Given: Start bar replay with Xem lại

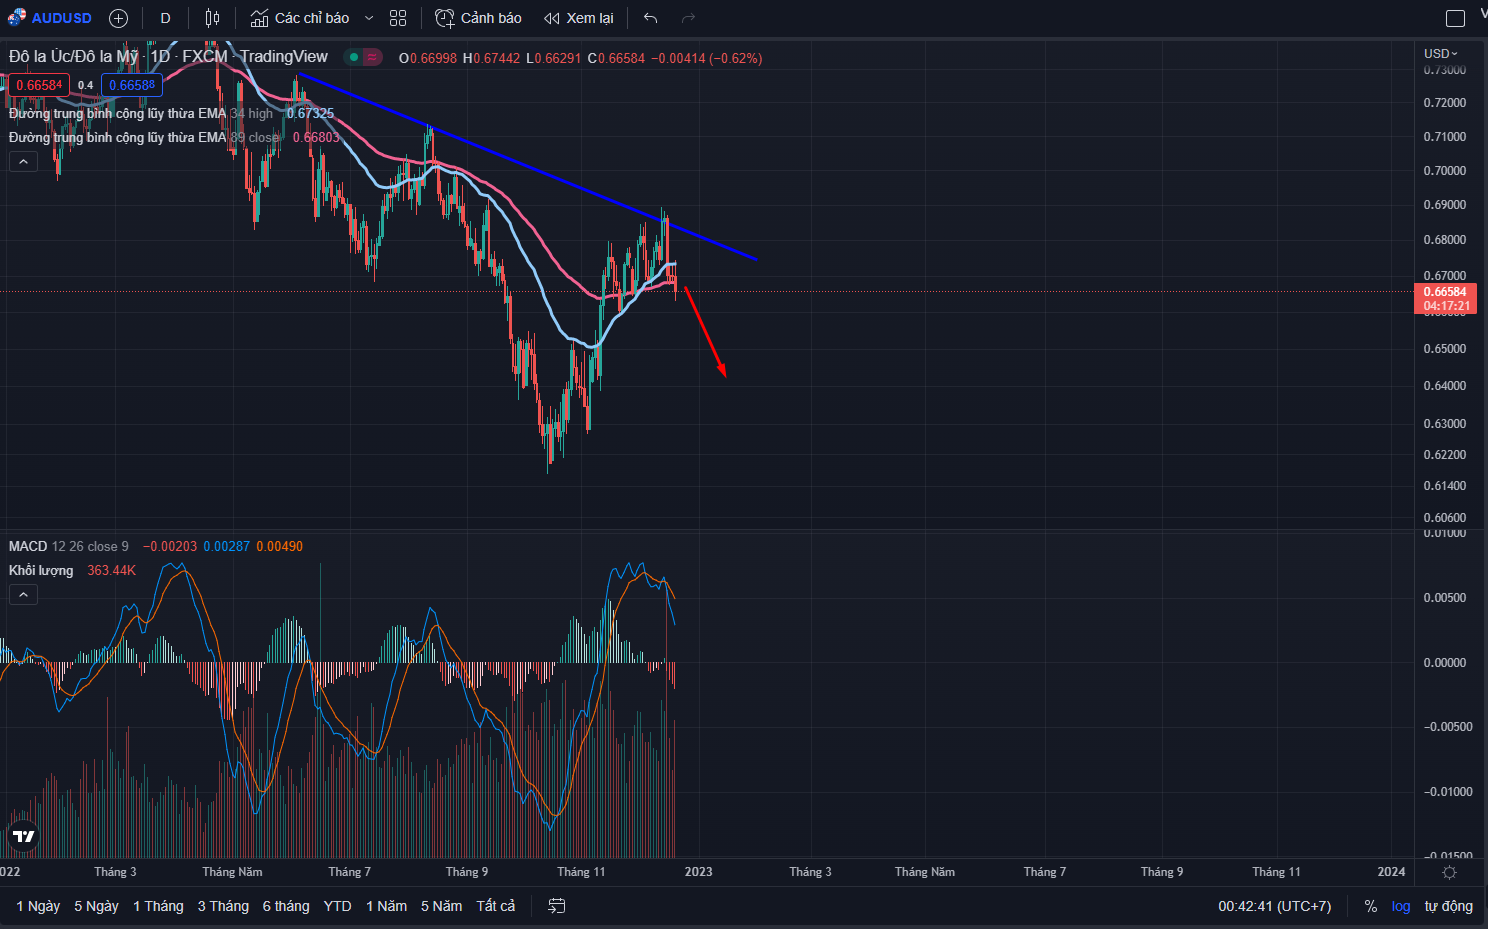Looking at the screenshot, I should coord(579,18).
